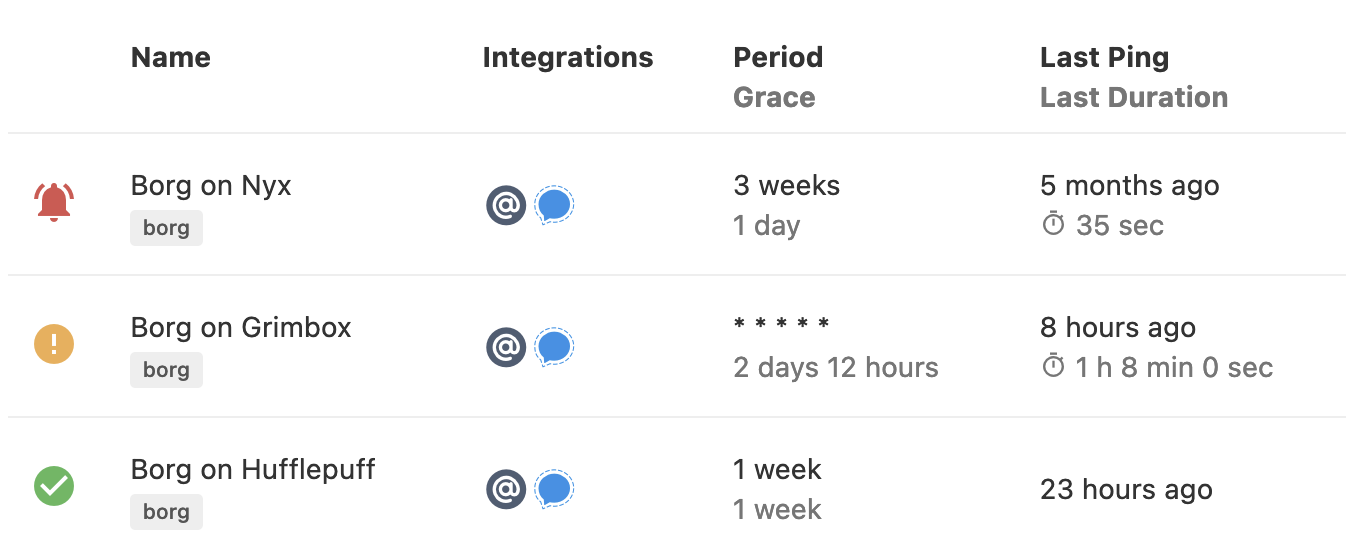This screenshot has width=1346, height=556.
Task: Open the Borg on Grimbox check
Action: pos(241,328)
